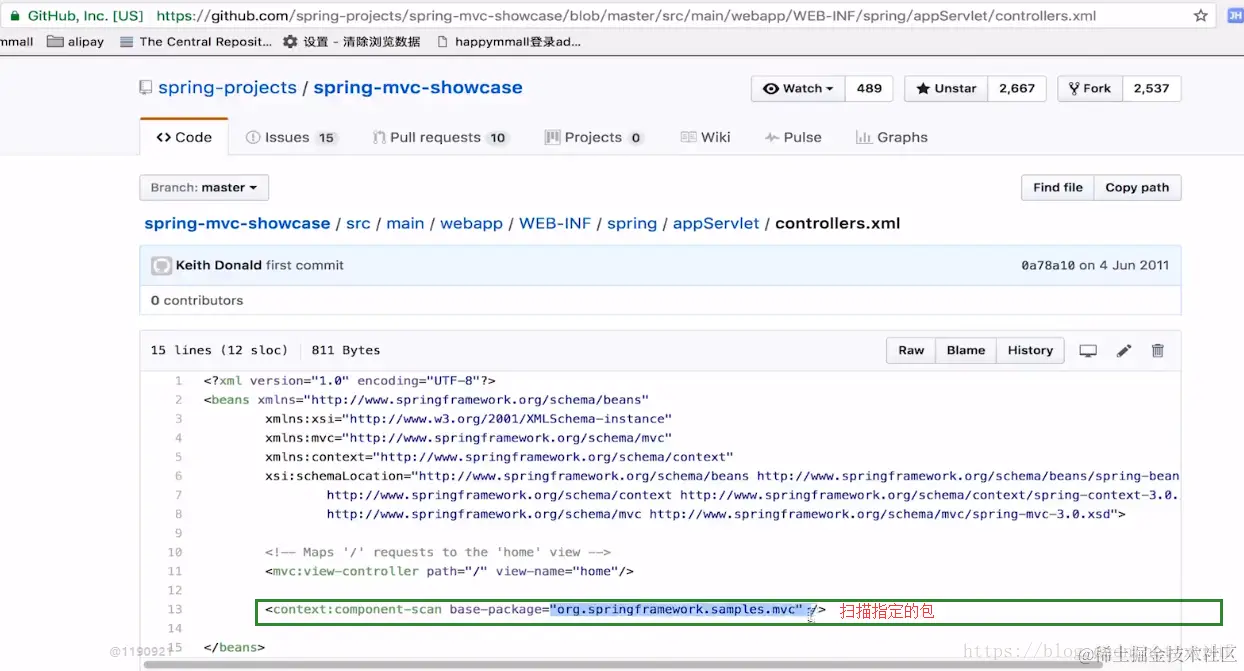Switch to the Pulse tab
This screenshot has width=1244, height=671.
pos(793,137)
